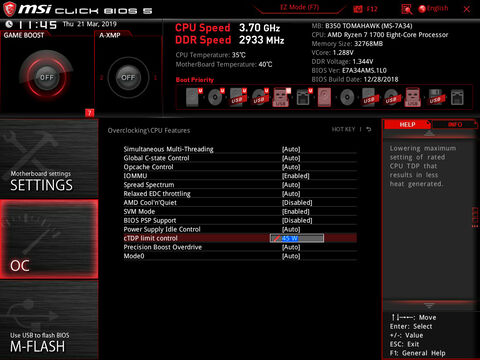Select the non-UEFI USB hard disk boot icon
Image resolution: width=480 pixels, height=360 pixels.
369,97
